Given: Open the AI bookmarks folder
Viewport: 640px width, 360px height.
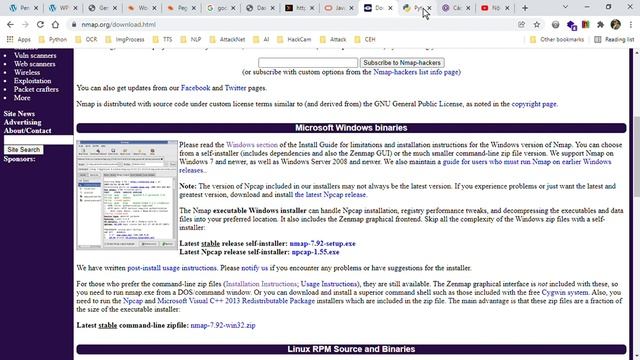Looking at the screenshot, I should click(x=261, y=40).
